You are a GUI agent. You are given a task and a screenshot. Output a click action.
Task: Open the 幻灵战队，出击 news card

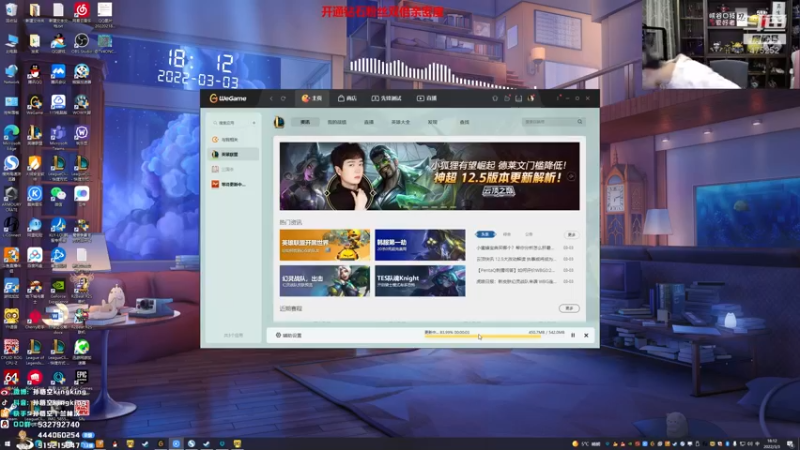[324, 281]
